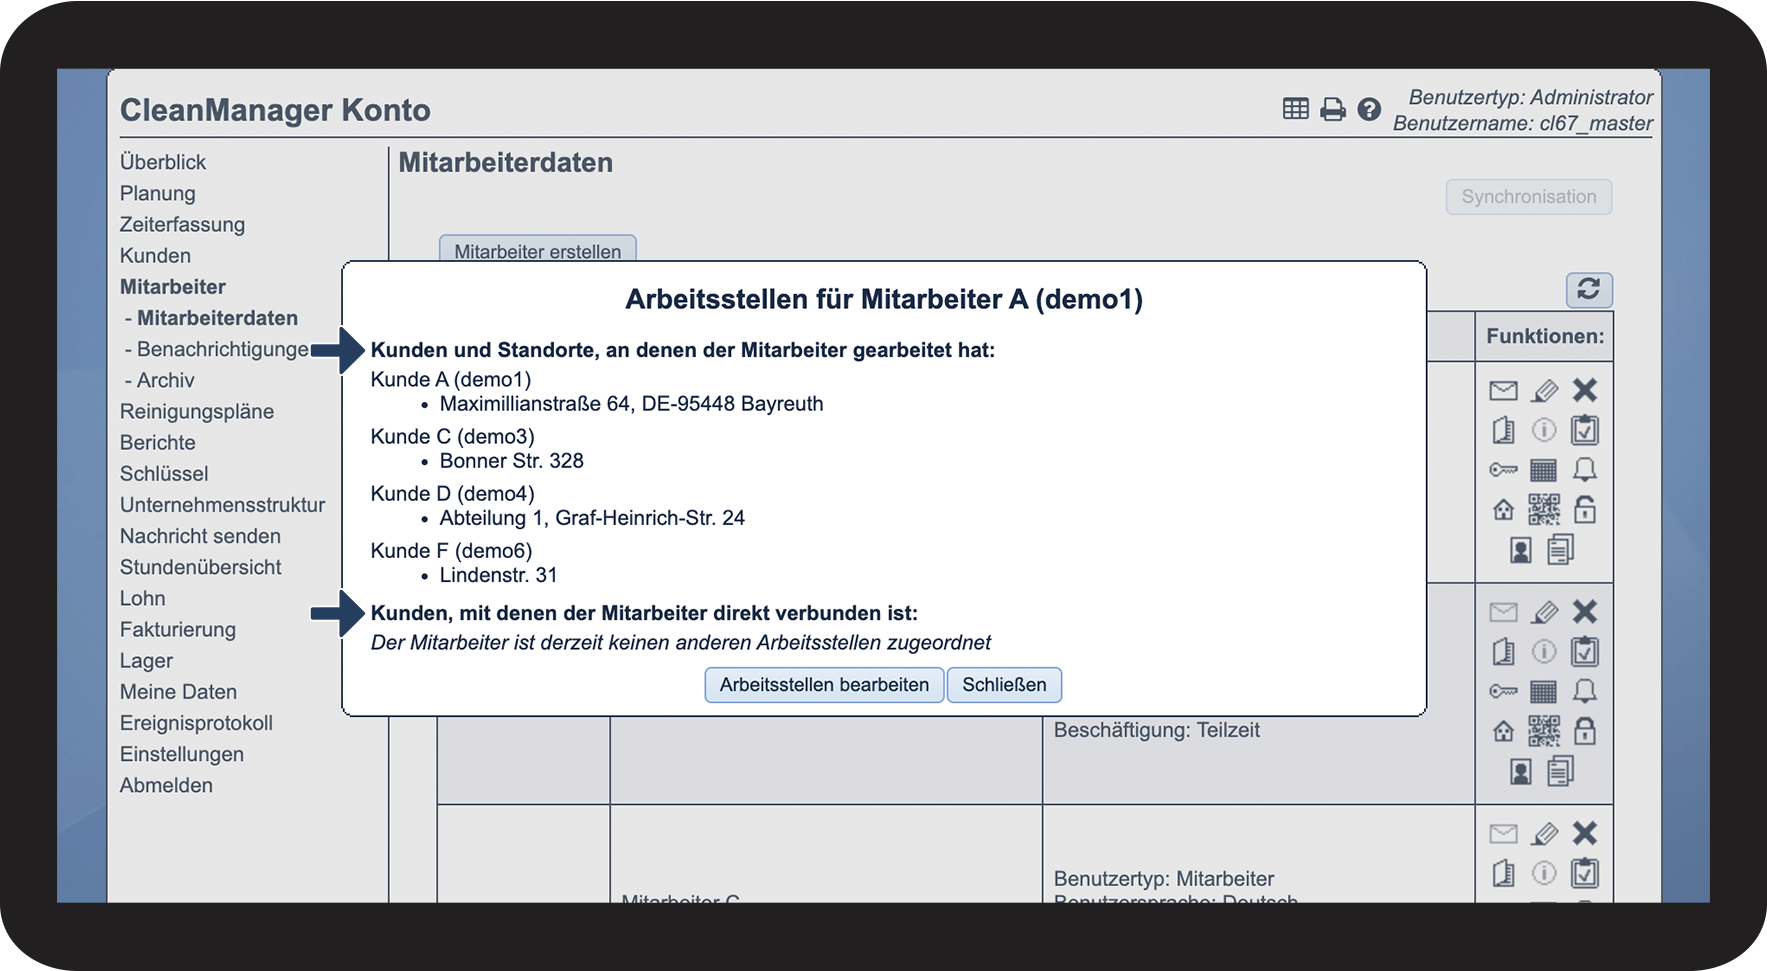
Task: Click first row house icon
Action: tap(1503, 510)
